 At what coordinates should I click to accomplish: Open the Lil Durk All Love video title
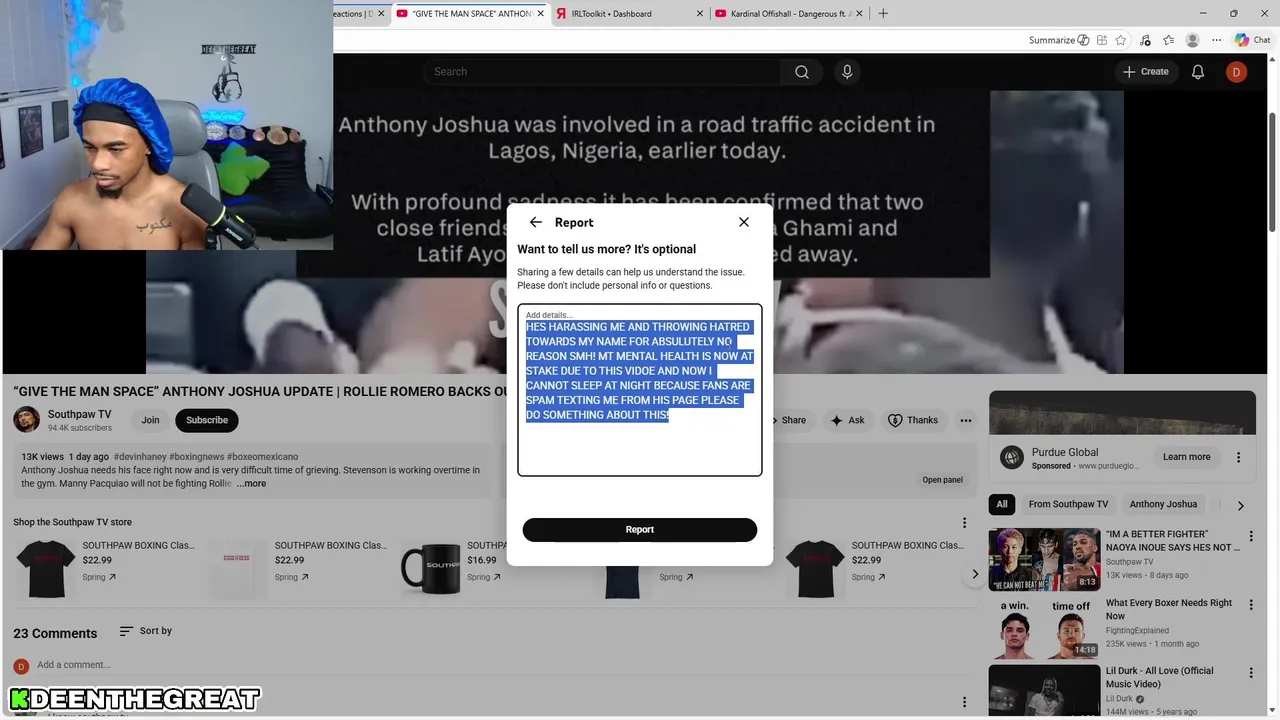(x=1159, y=677)
